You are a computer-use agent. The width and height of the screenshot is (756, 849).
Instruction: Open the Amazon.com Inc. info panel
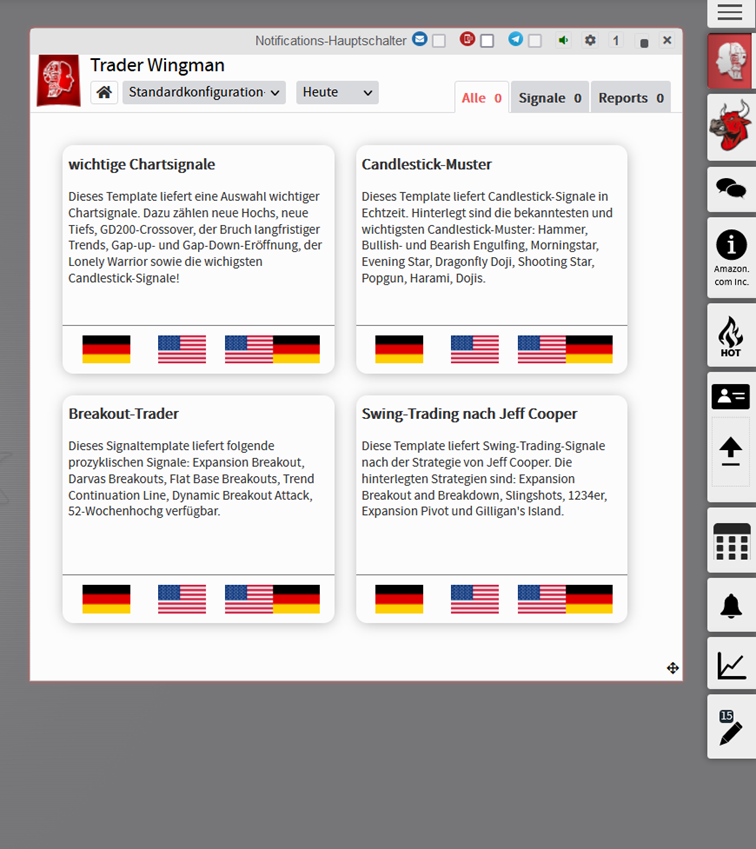(x=731, y=257)
